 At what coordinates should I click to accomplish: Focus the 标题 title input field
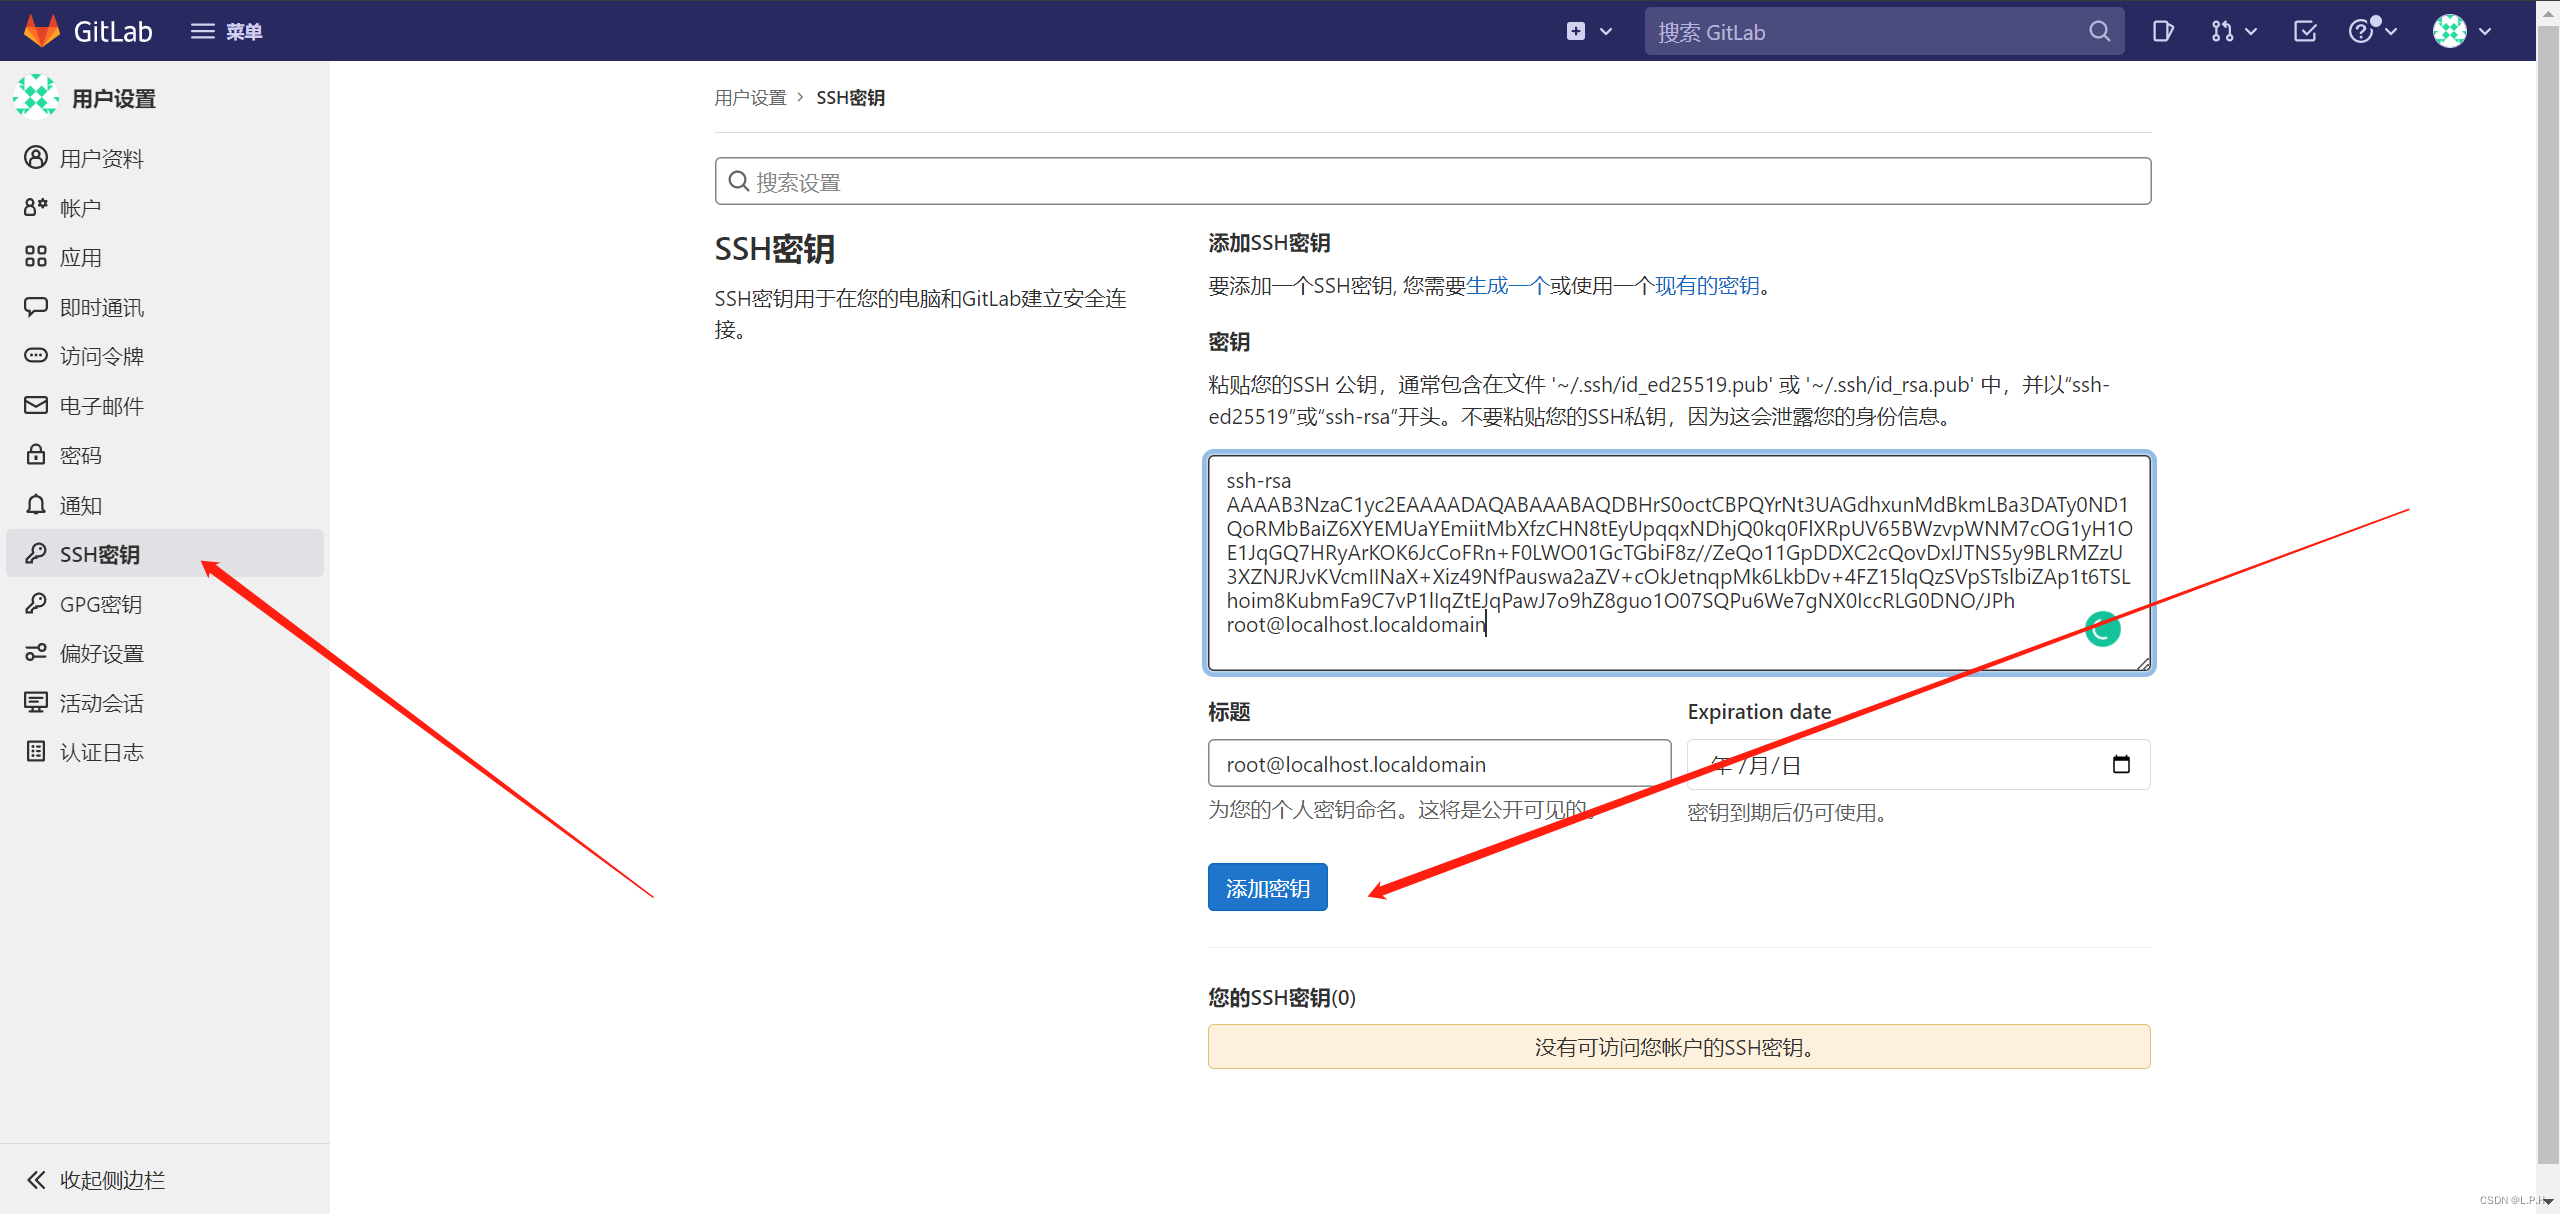1439,764
